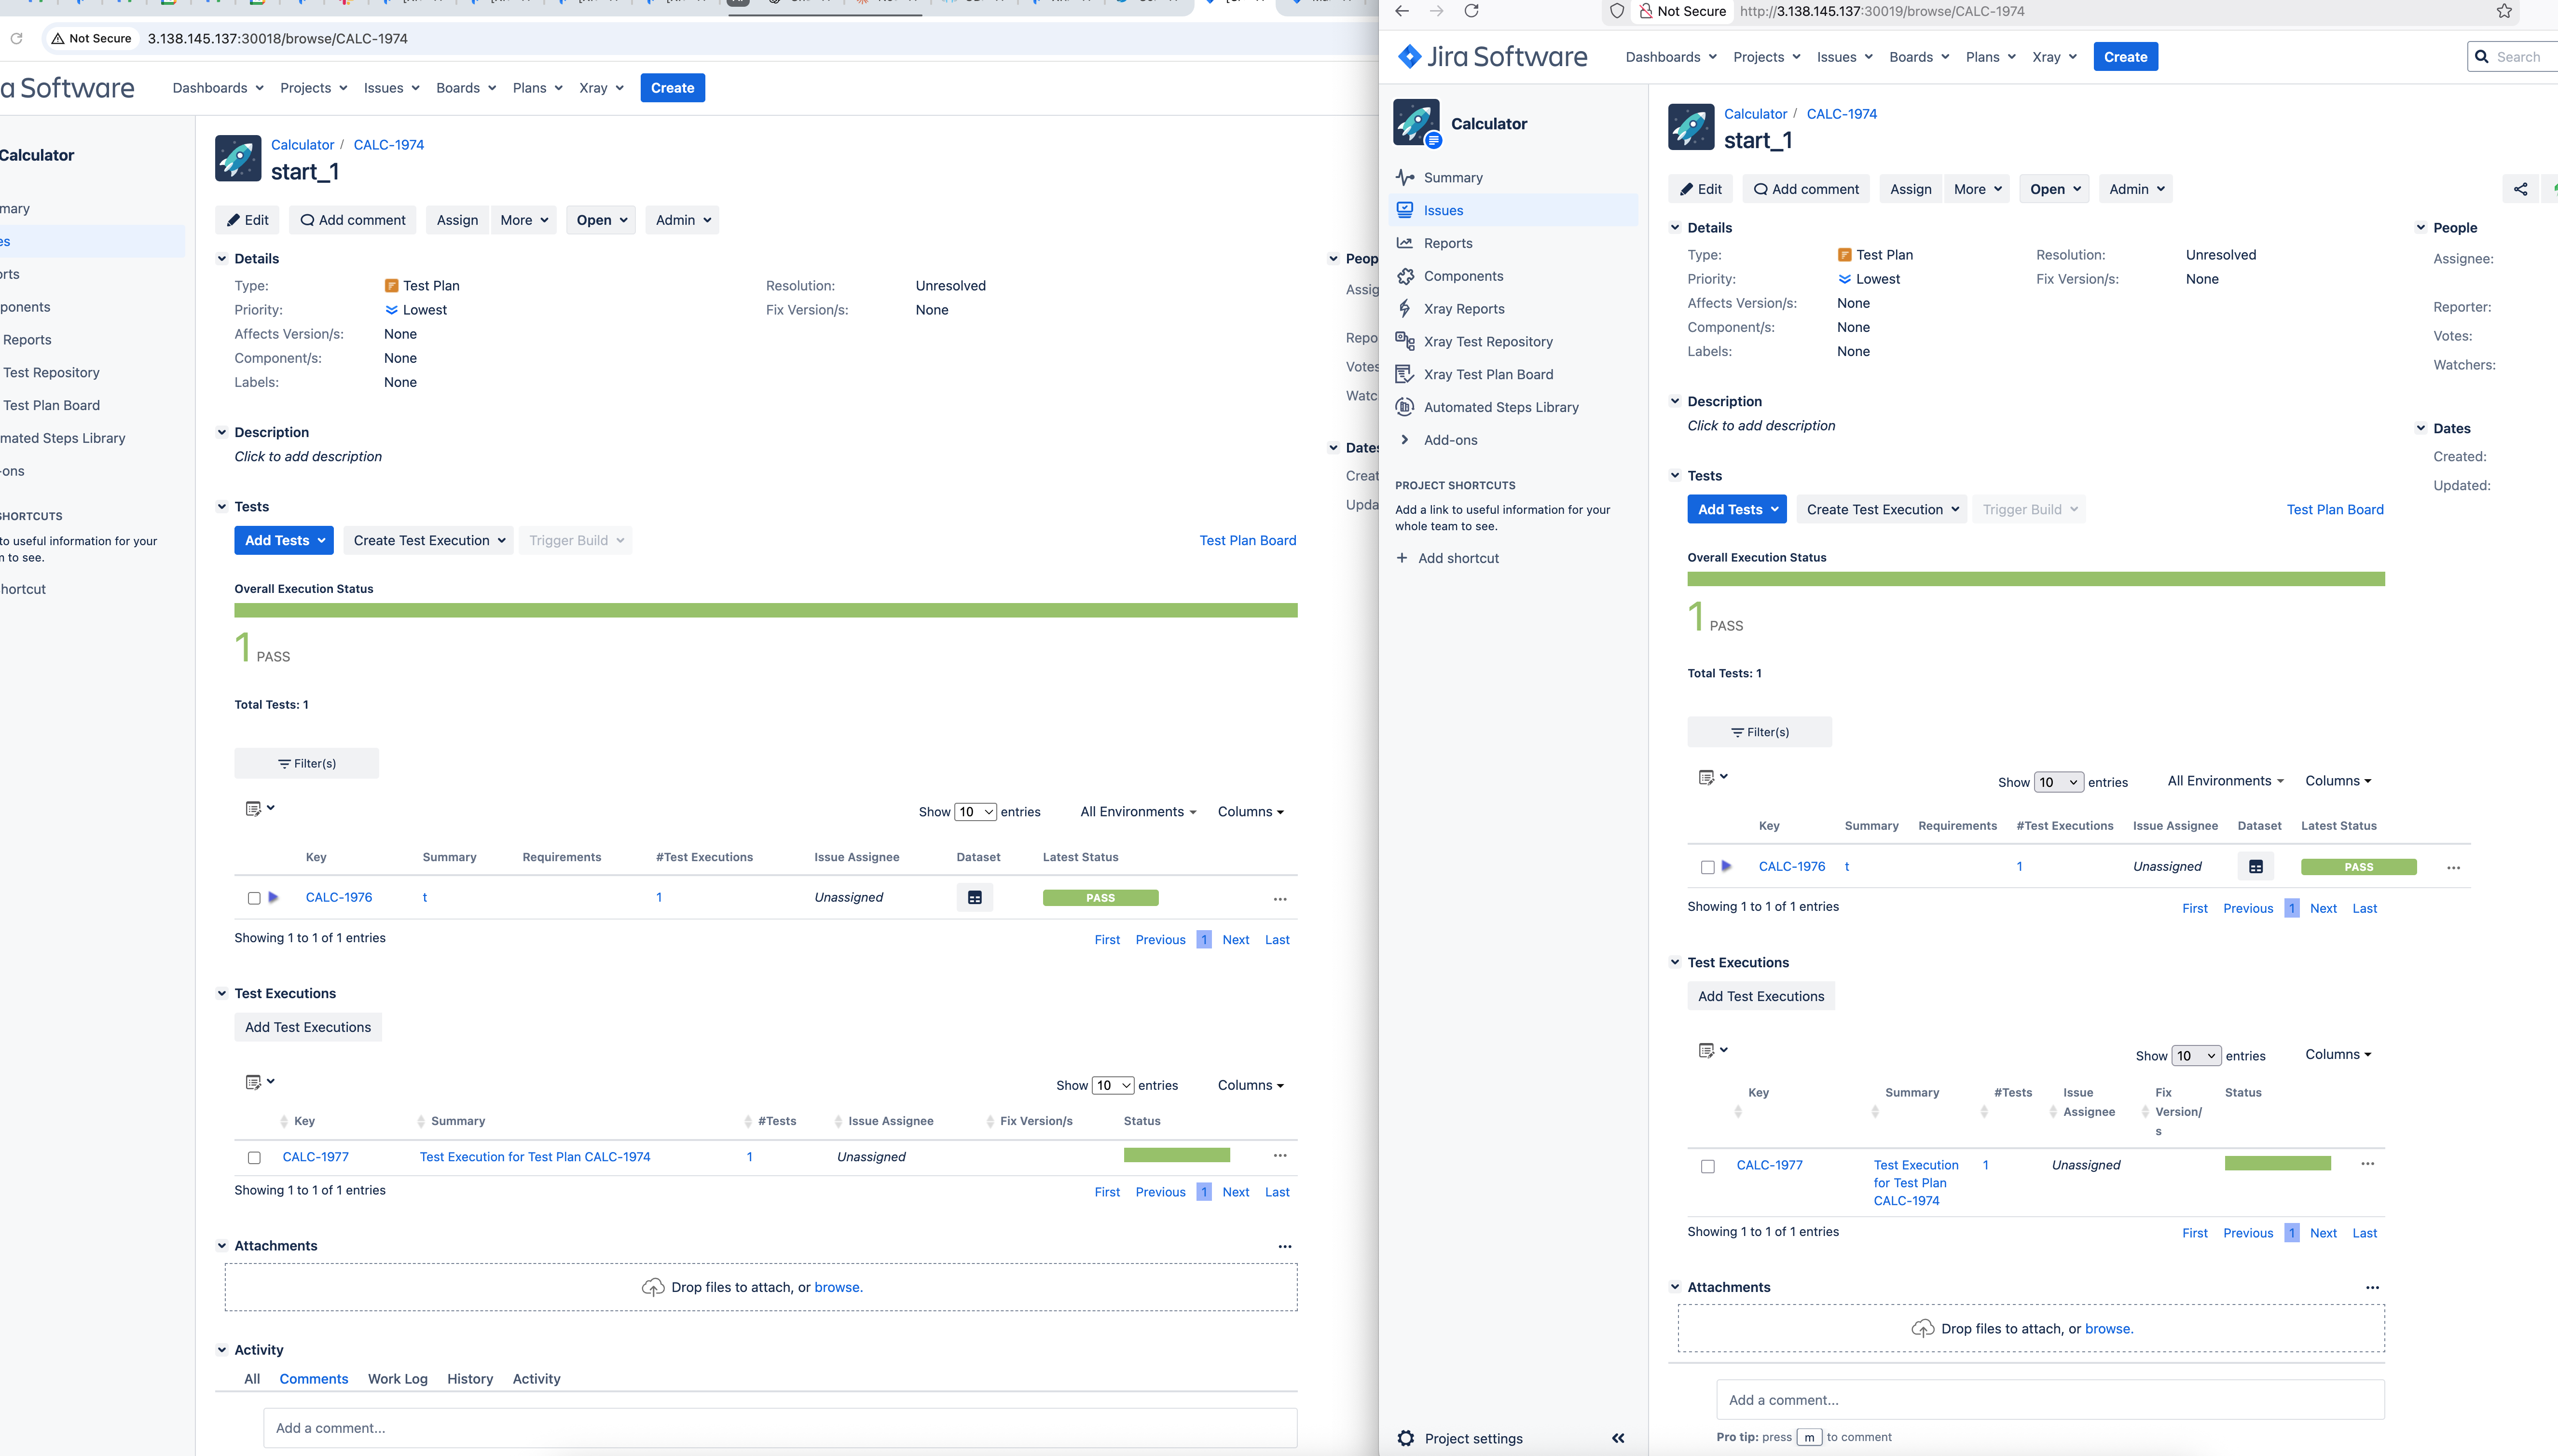Image resolution: width=2558 pixels, height=1456 pixels.
Task: Click Add Test Executions button right window
Action: (x=1760, y=996)
